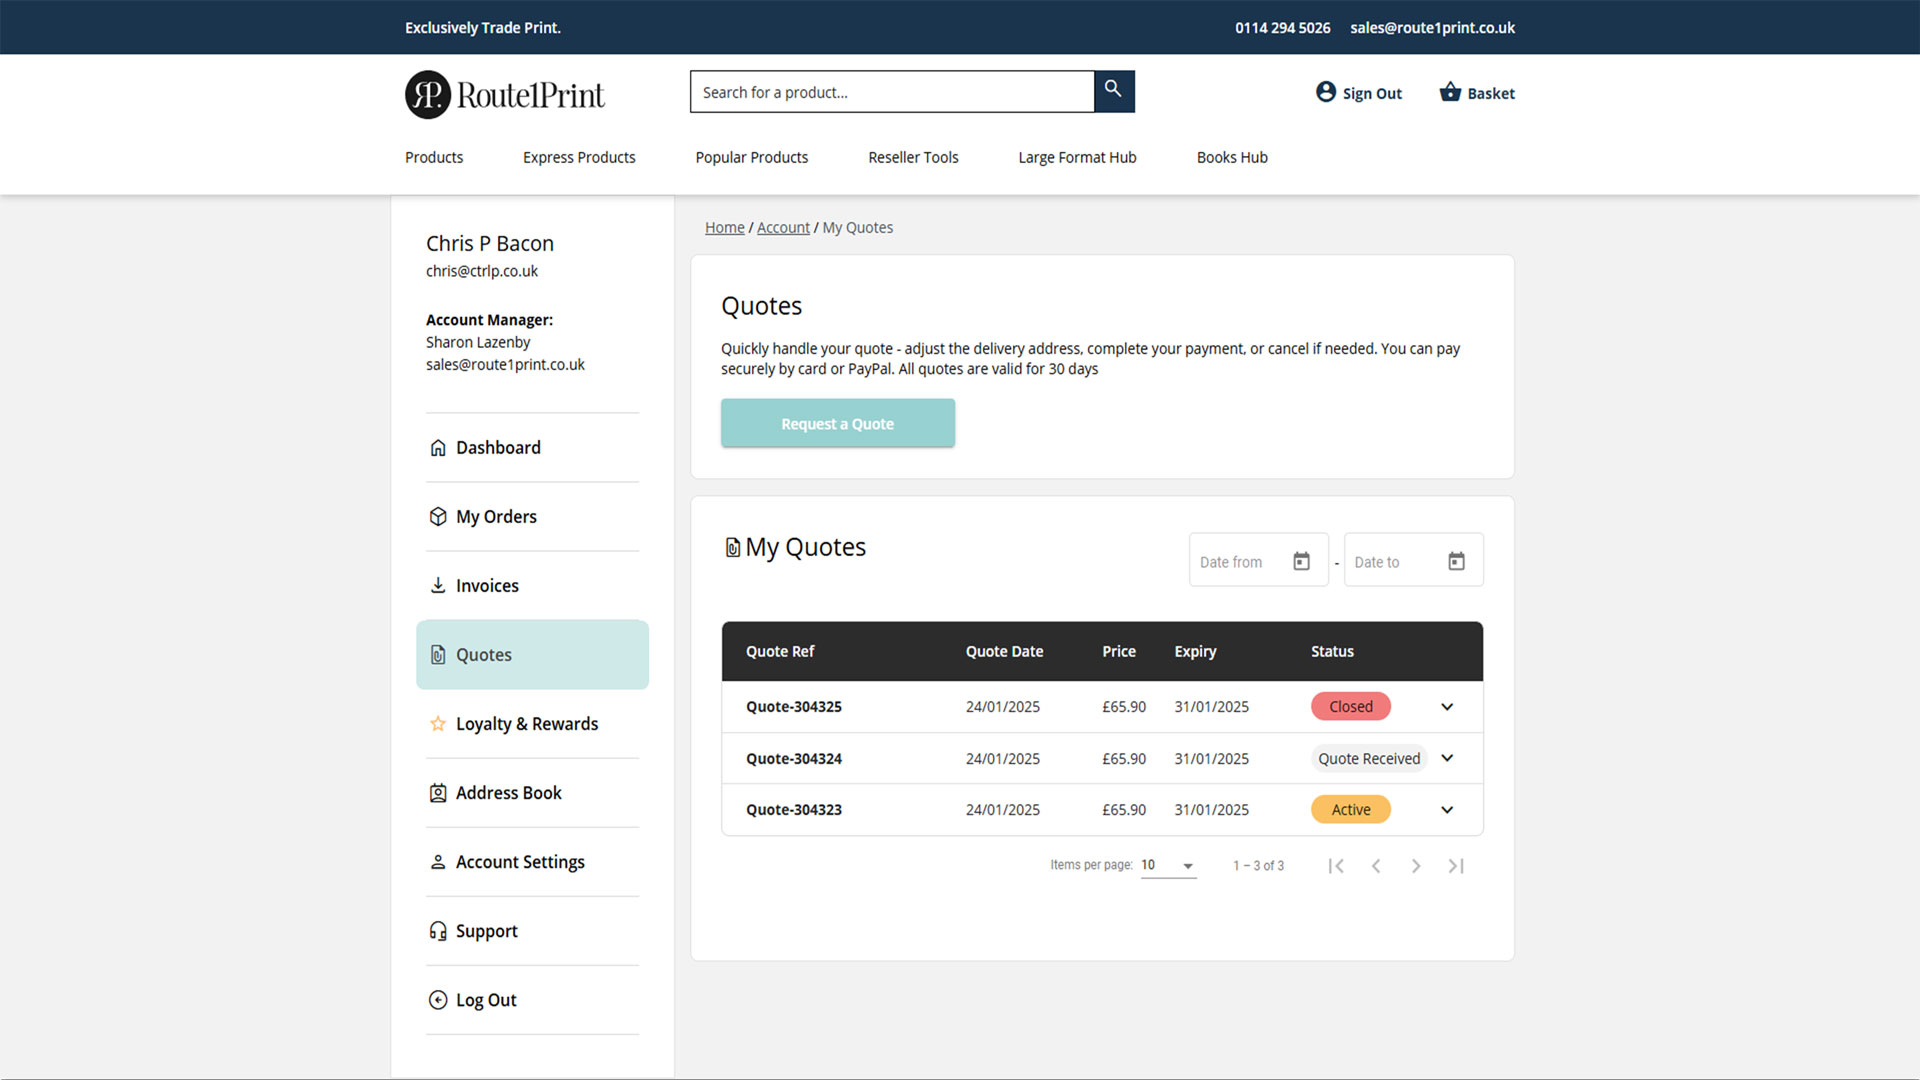Open the Items per page dropdown
Screen dimensions: 1920x1080
pyautogui.click(x=1168, y=865)
